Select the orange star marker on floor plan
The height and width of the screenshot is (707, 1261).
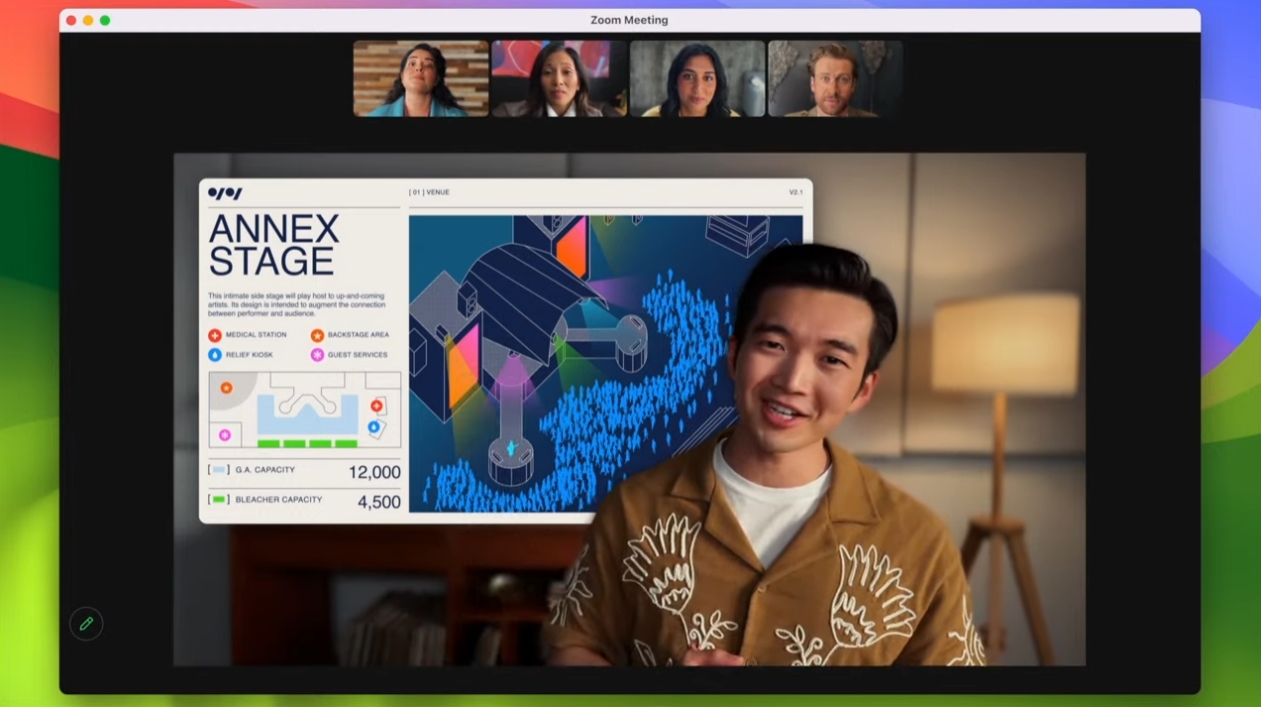click(226, 387)
